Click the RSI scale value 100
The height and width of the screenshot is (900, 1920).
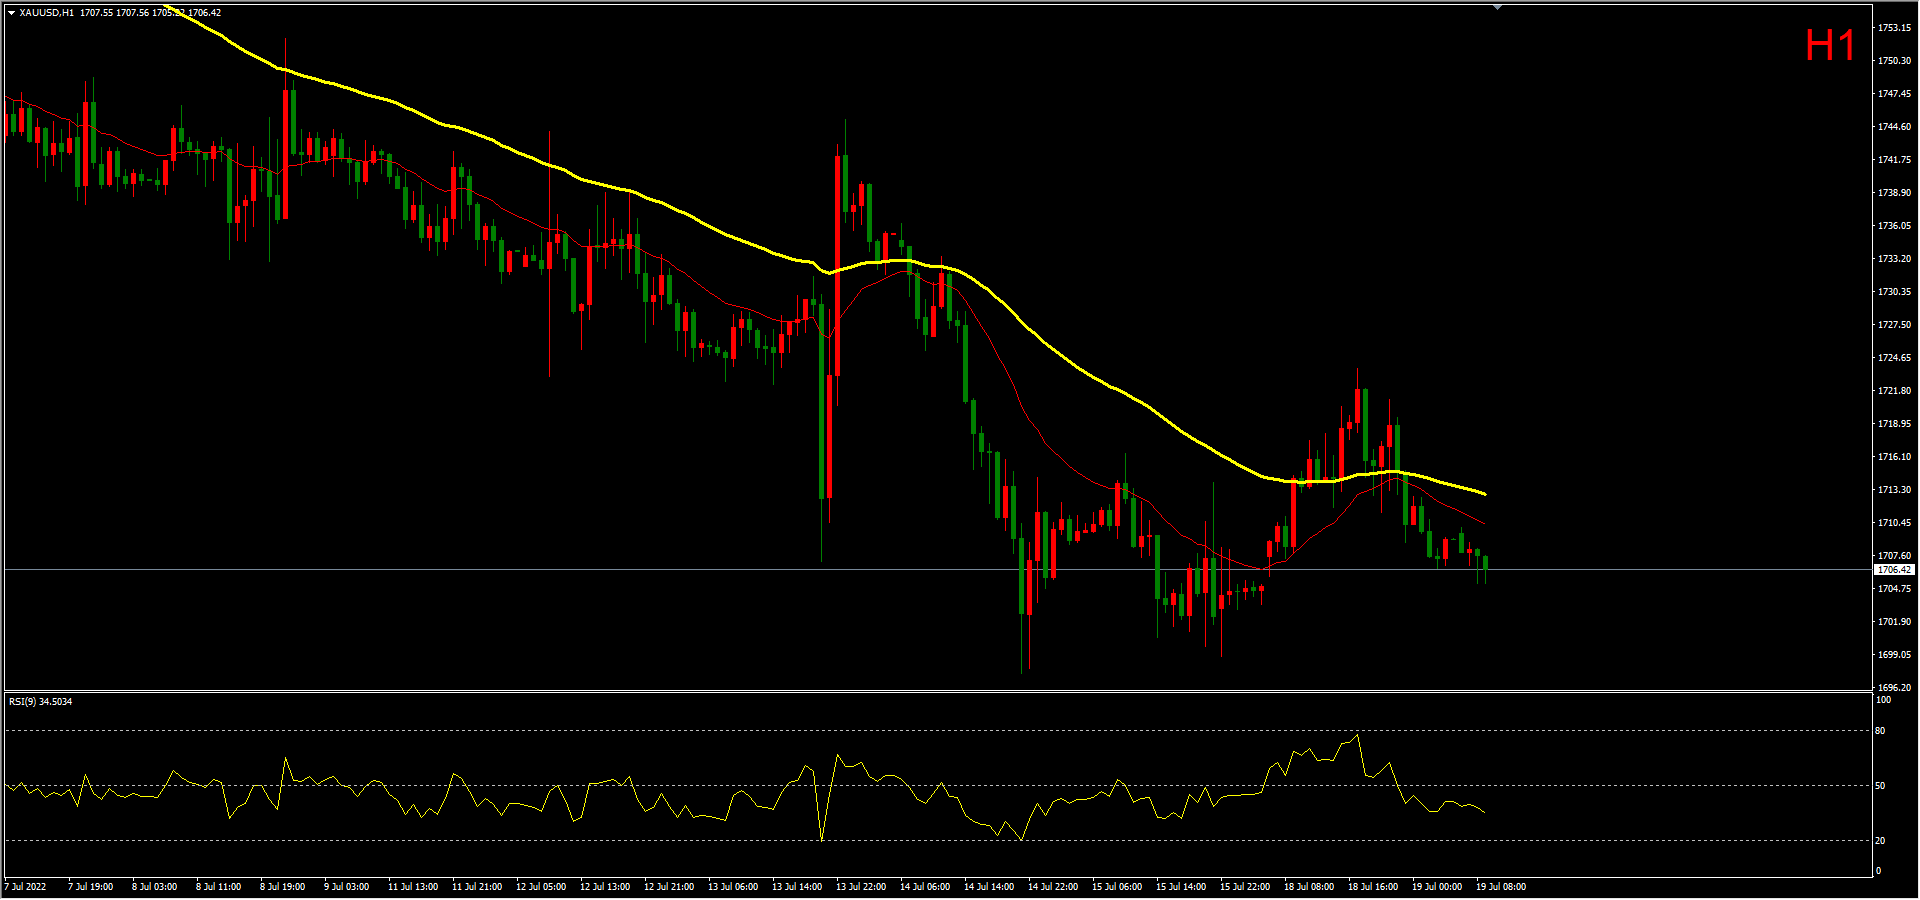click(x=1883, y=700)
